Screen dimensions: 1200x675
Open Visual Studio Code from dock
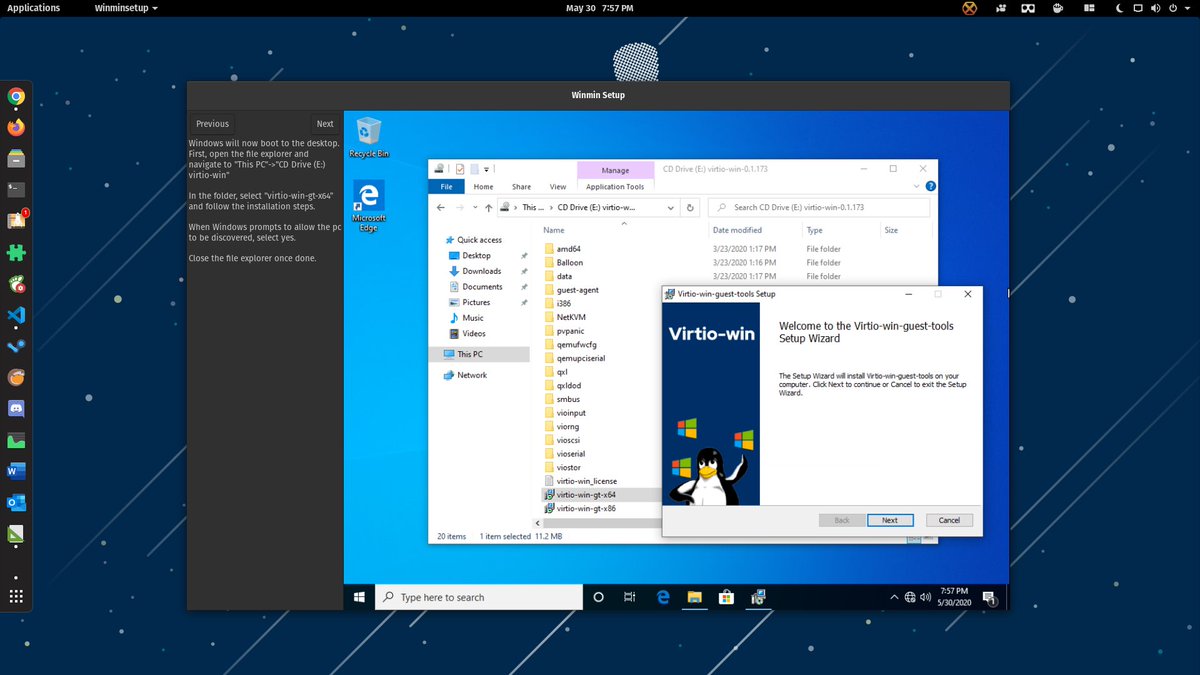(x=16, y=315)
